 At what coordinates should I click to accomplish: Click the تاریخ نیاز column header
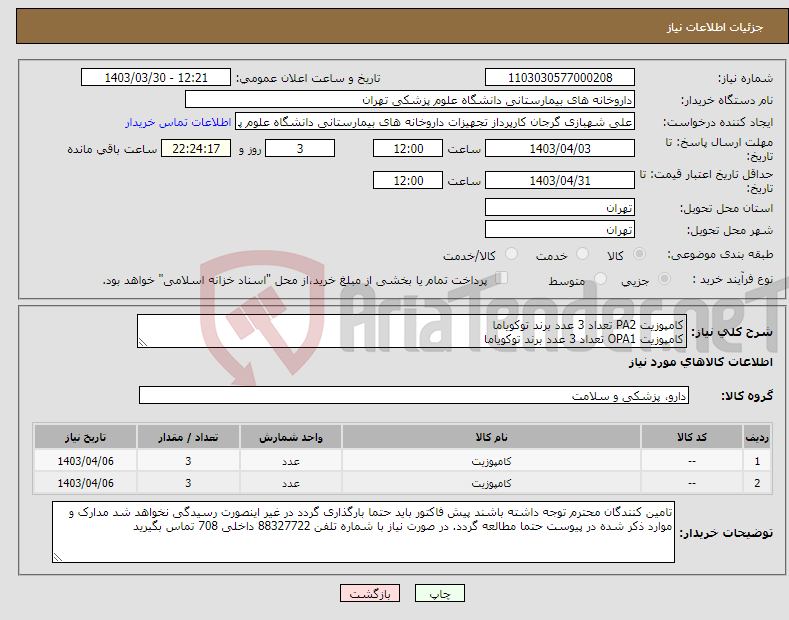86,437
